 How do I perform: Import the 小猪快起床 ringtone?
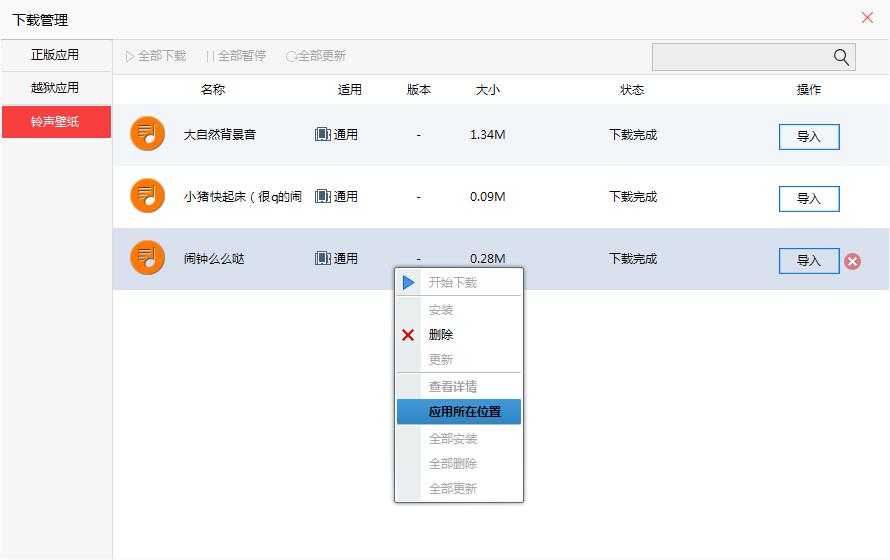[x=808, y=199]
